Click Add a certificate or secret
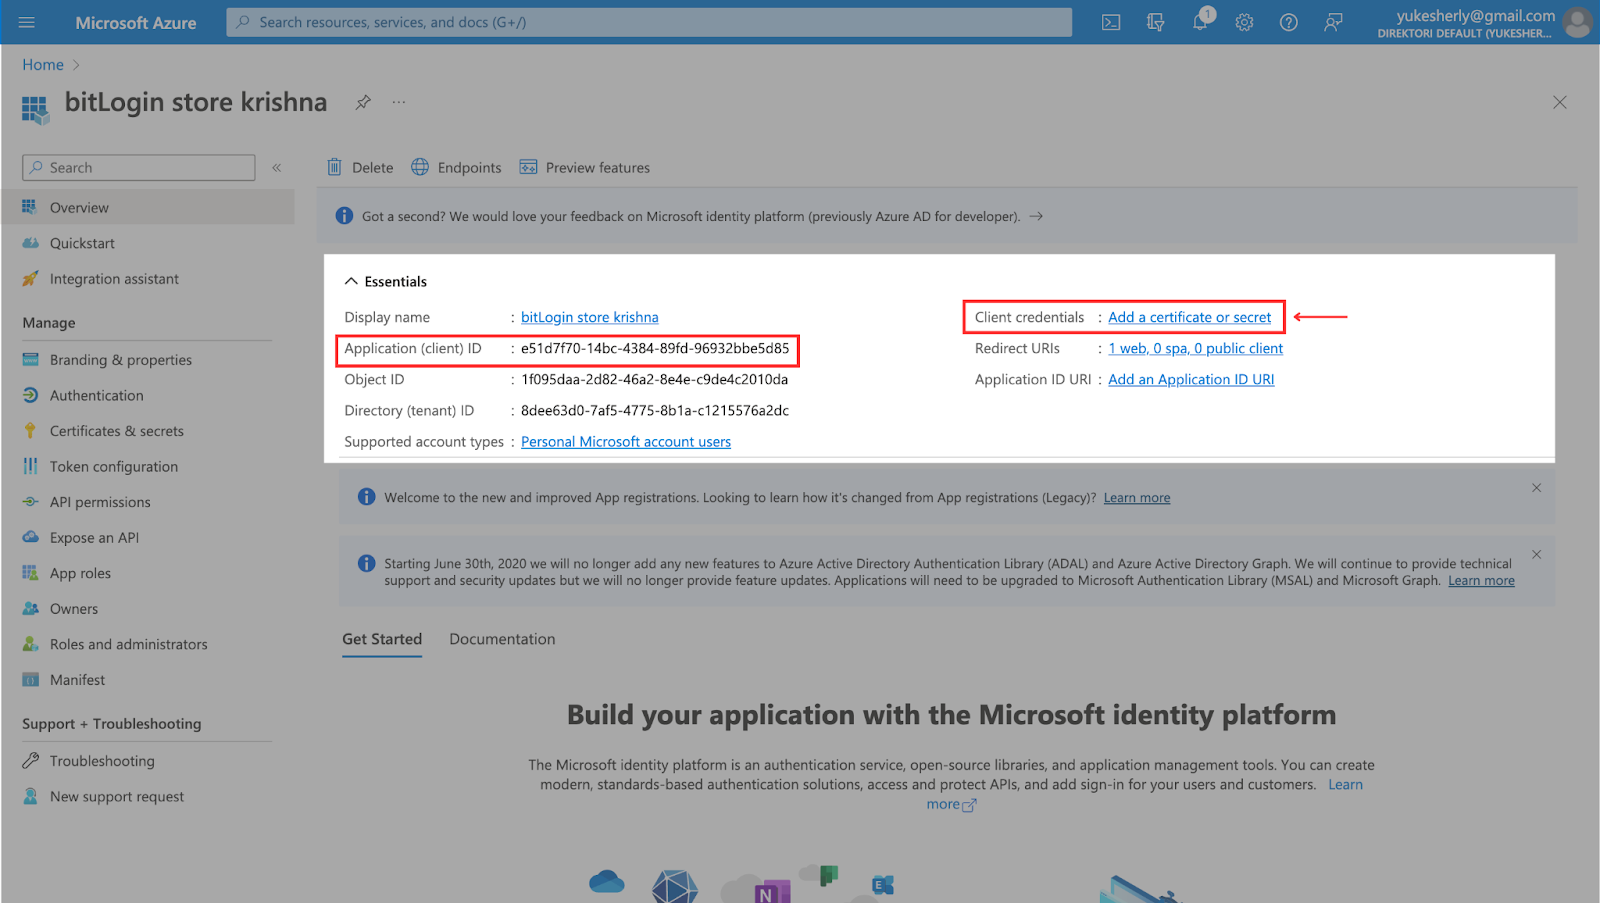The width and height of the screenshot is (1600, 903). (1190, 317)
